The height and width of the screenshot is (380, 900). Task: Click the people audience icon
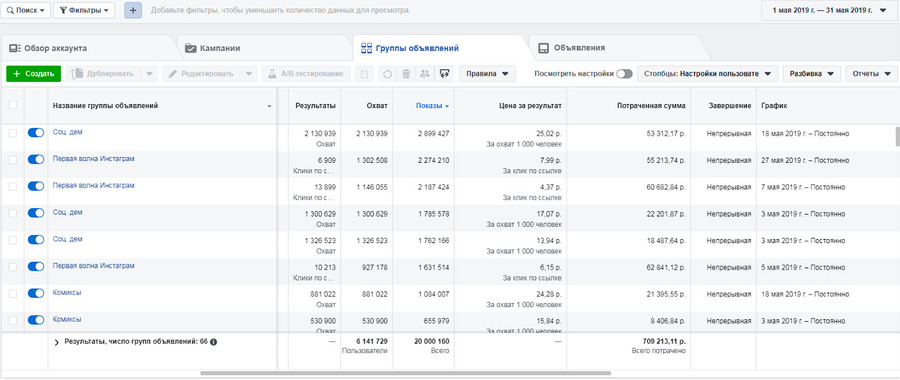(x=425, y=74)
